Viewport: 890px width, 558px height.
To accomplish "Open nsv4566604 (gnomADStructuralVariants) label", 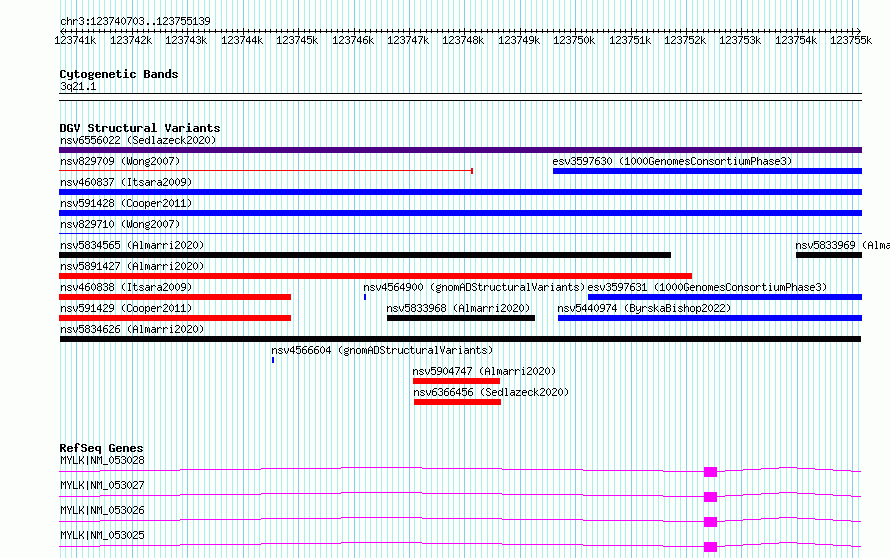I will click(x=382, y=350).
